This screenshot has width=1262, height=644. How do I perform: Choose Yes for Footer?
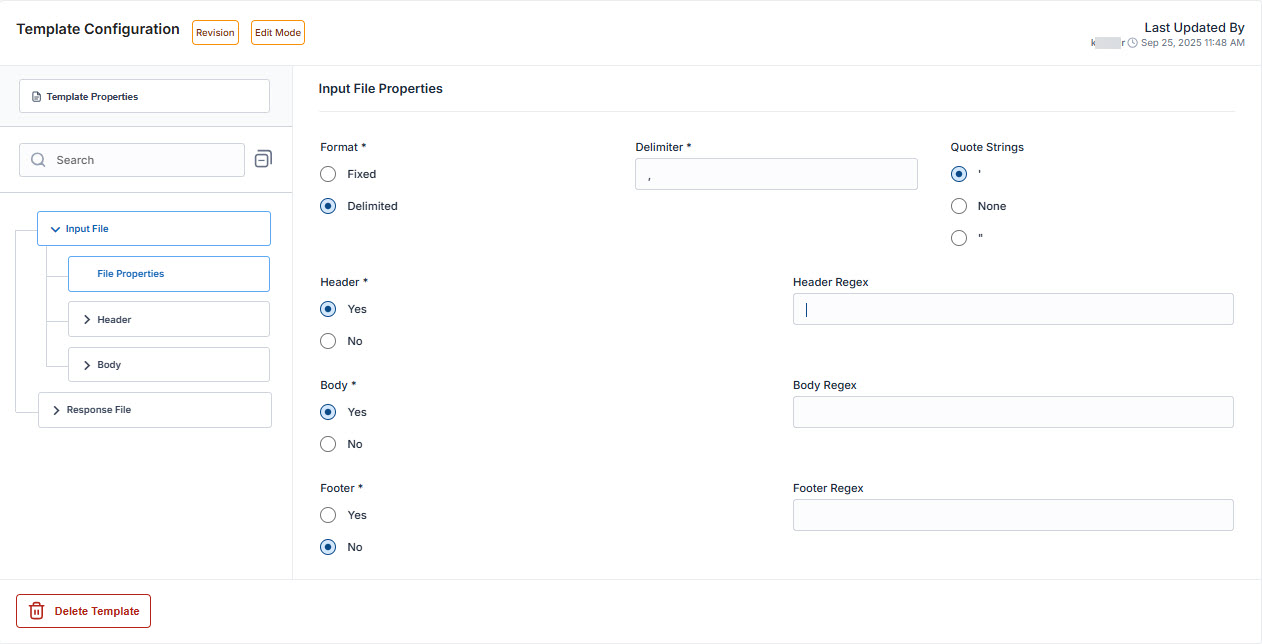click(328, 515)
